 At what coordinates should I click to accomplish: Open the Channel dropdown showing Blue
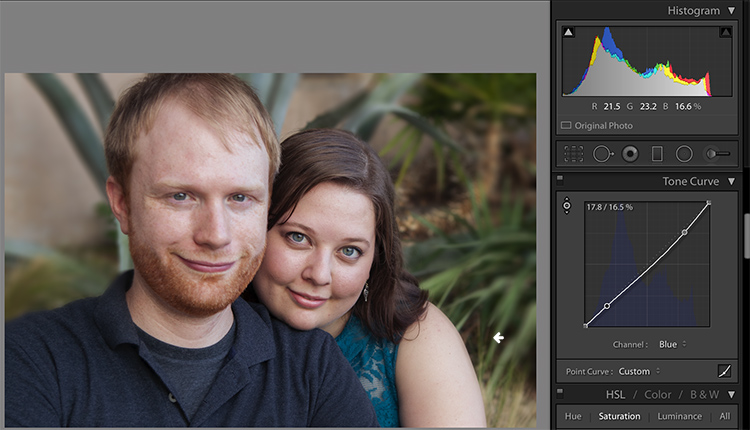click(x=672, y=344)
